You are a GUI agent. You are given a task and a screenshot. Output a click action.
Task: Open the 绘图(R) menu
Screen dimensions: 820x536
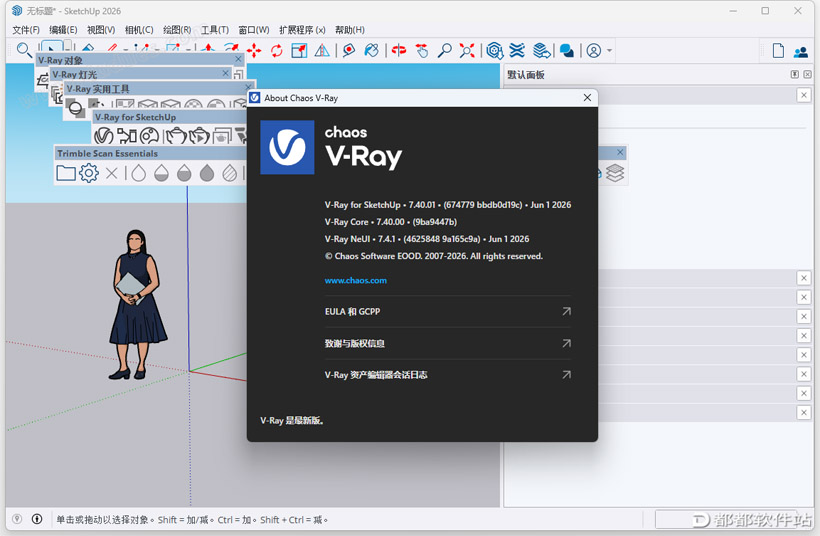click(x=177, y=30)
